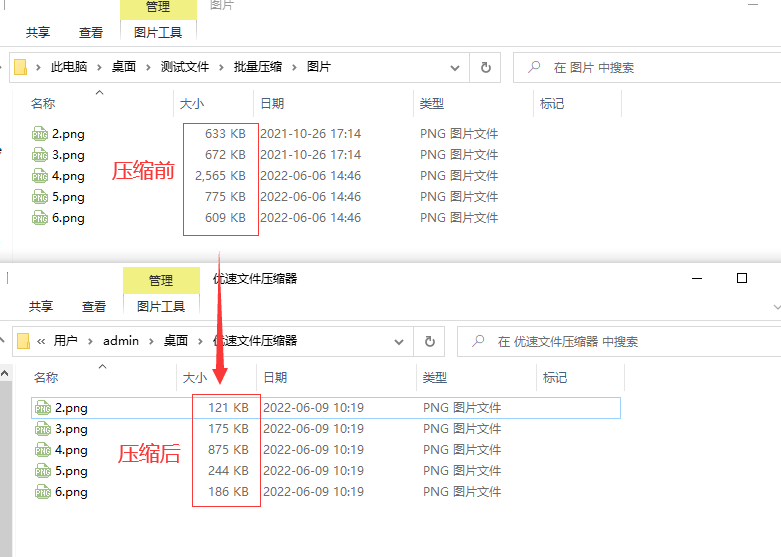The height and width of the screenshot is (557, 781).
Task: Click the refresh icon in the top window
Action: point(485,68)
